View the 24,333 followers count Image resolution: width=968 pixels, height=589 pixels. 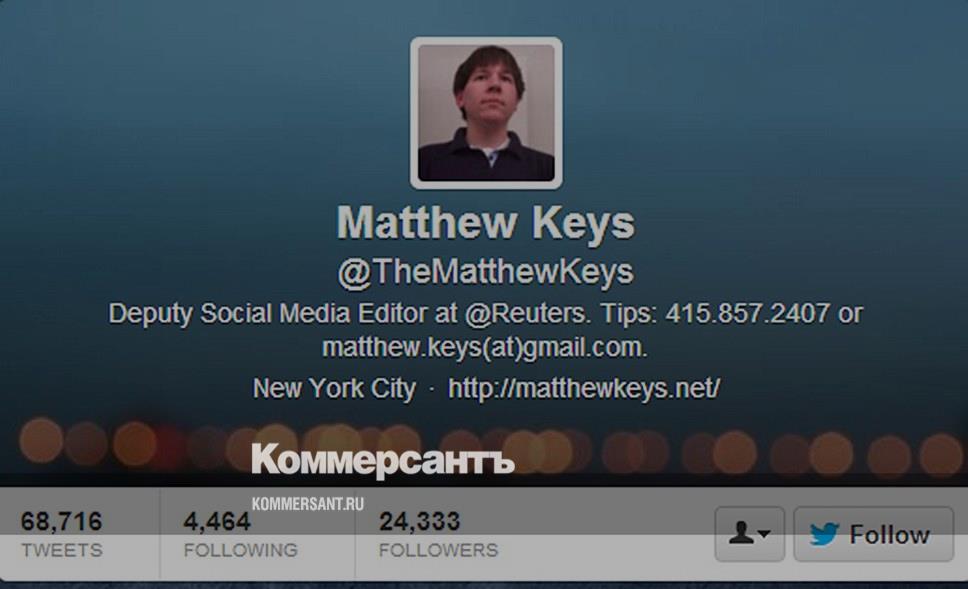coord(420,522)
